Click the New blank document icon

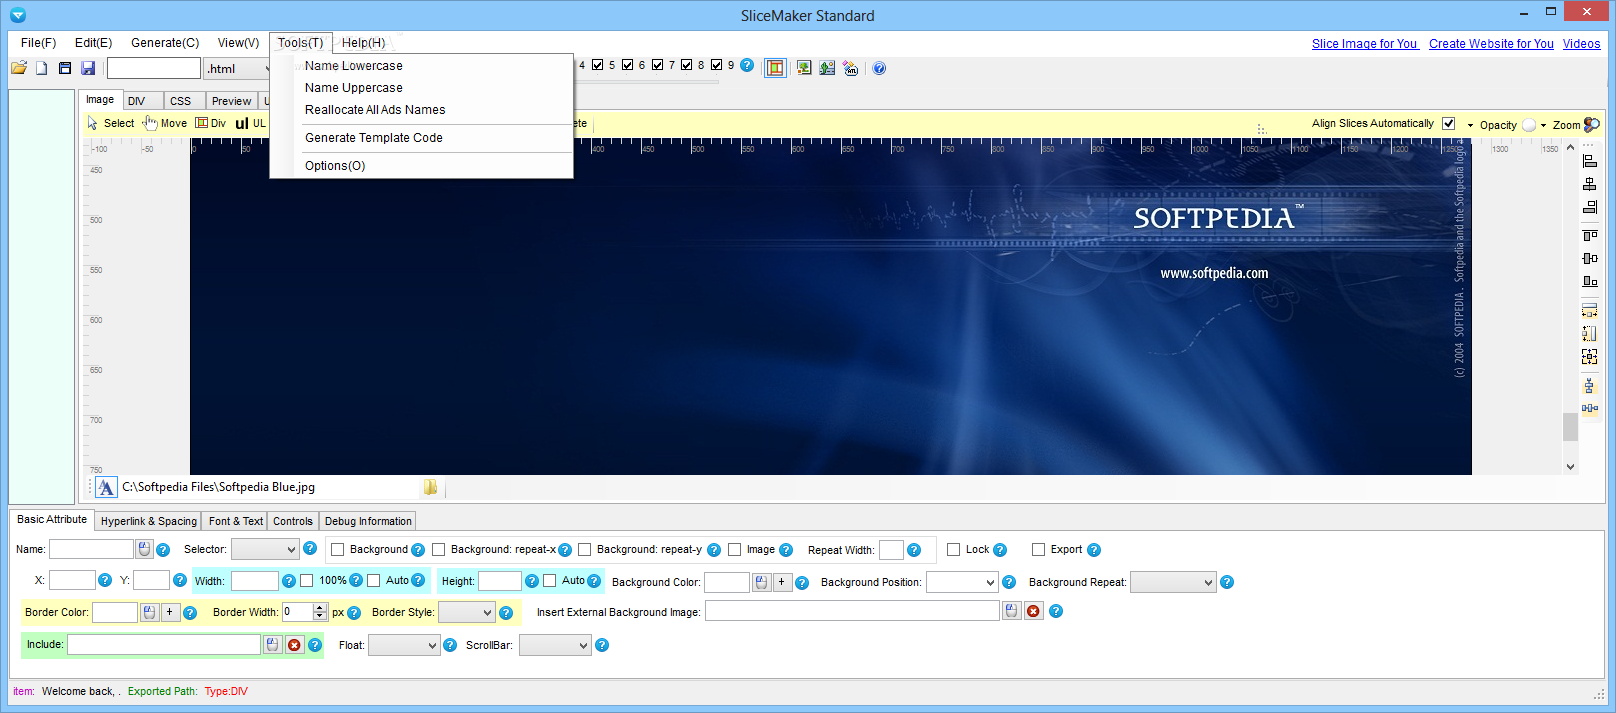tap(42, 68)
